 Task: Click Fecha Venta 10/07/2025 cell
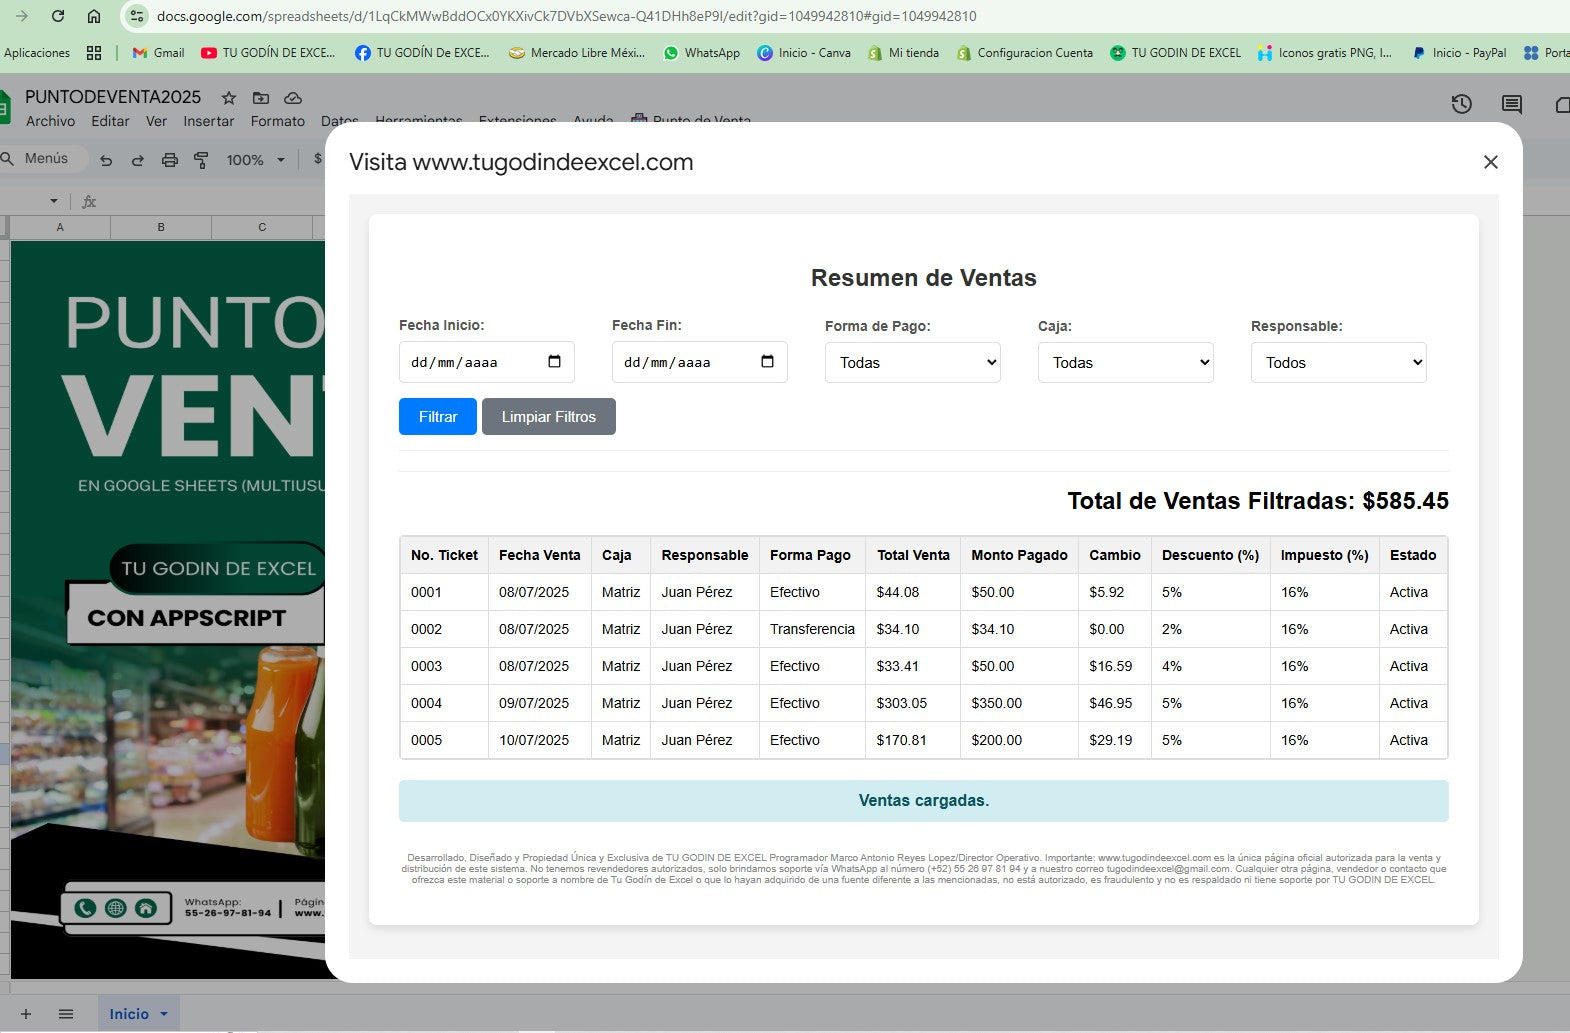coord(540,740)
